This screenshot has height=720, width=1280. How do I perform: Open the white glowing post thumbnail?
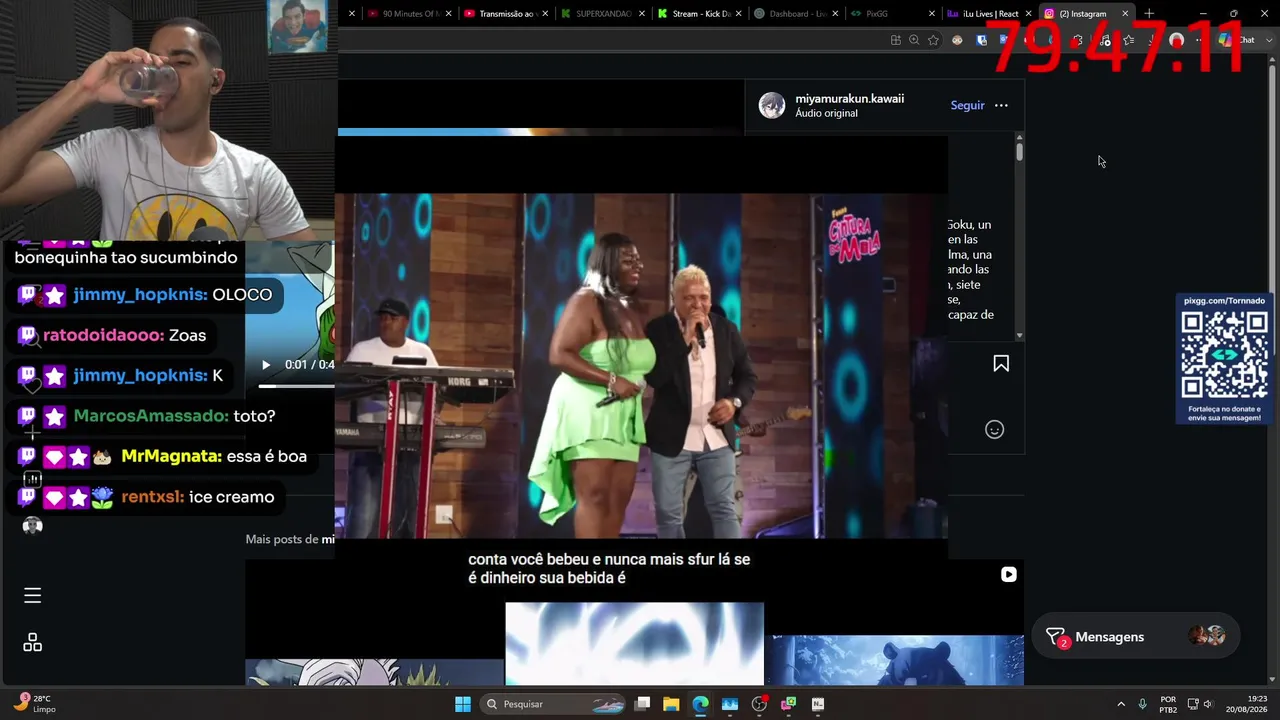coord(634,644)
